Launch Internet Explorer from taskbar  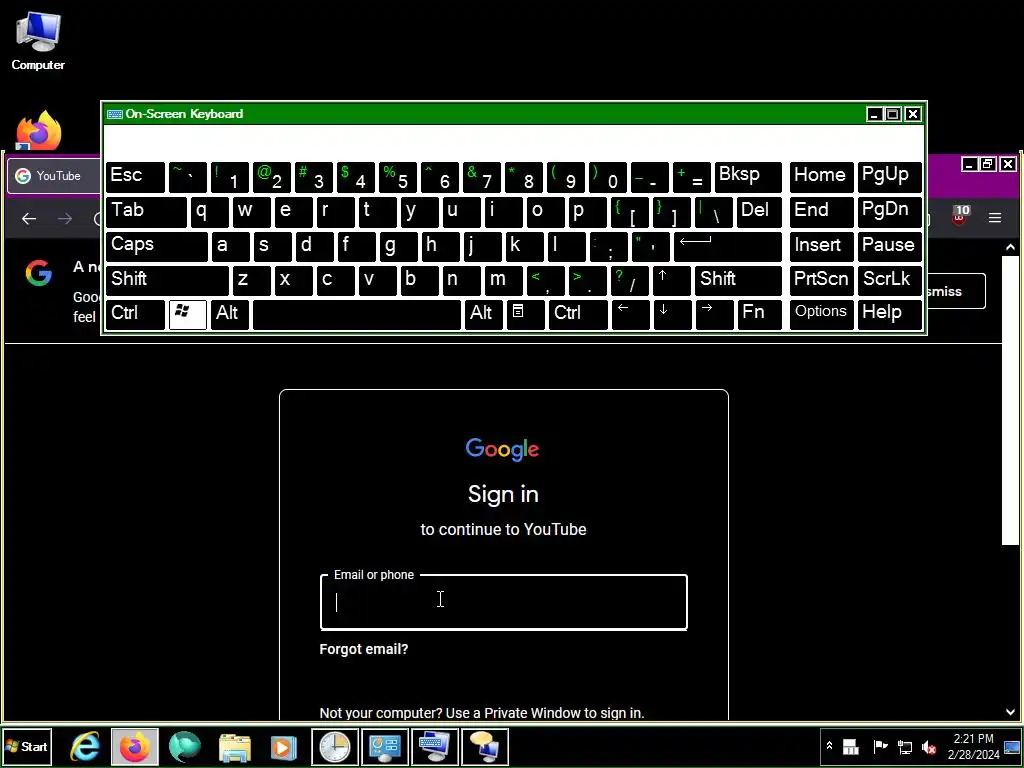point(86,746)
